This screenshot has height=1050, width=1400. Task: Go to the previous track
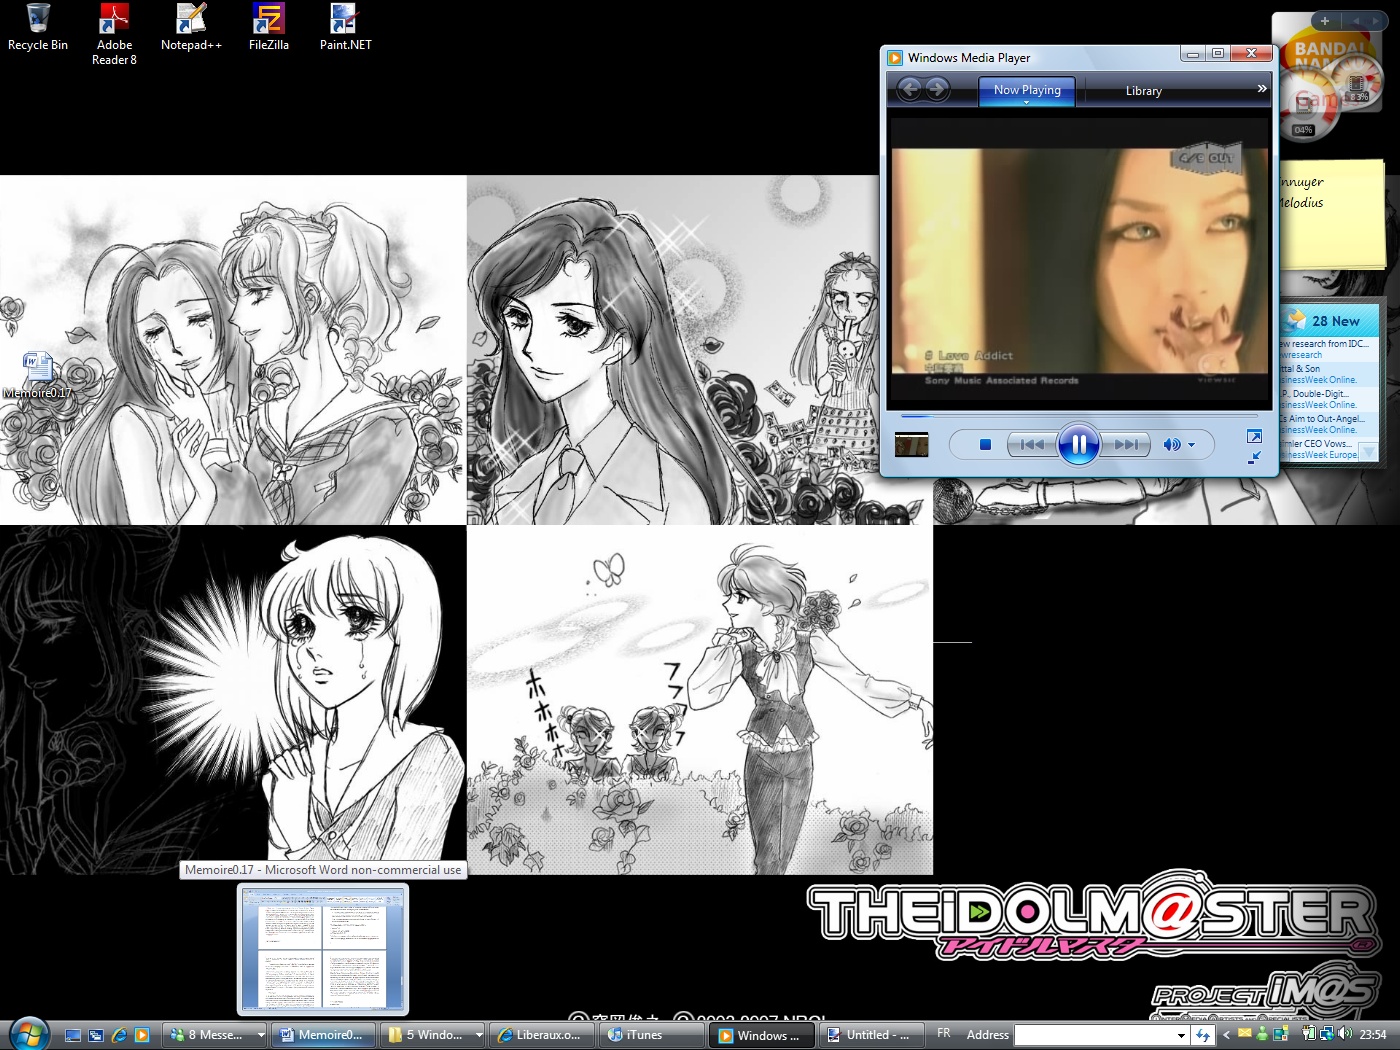1032,445
